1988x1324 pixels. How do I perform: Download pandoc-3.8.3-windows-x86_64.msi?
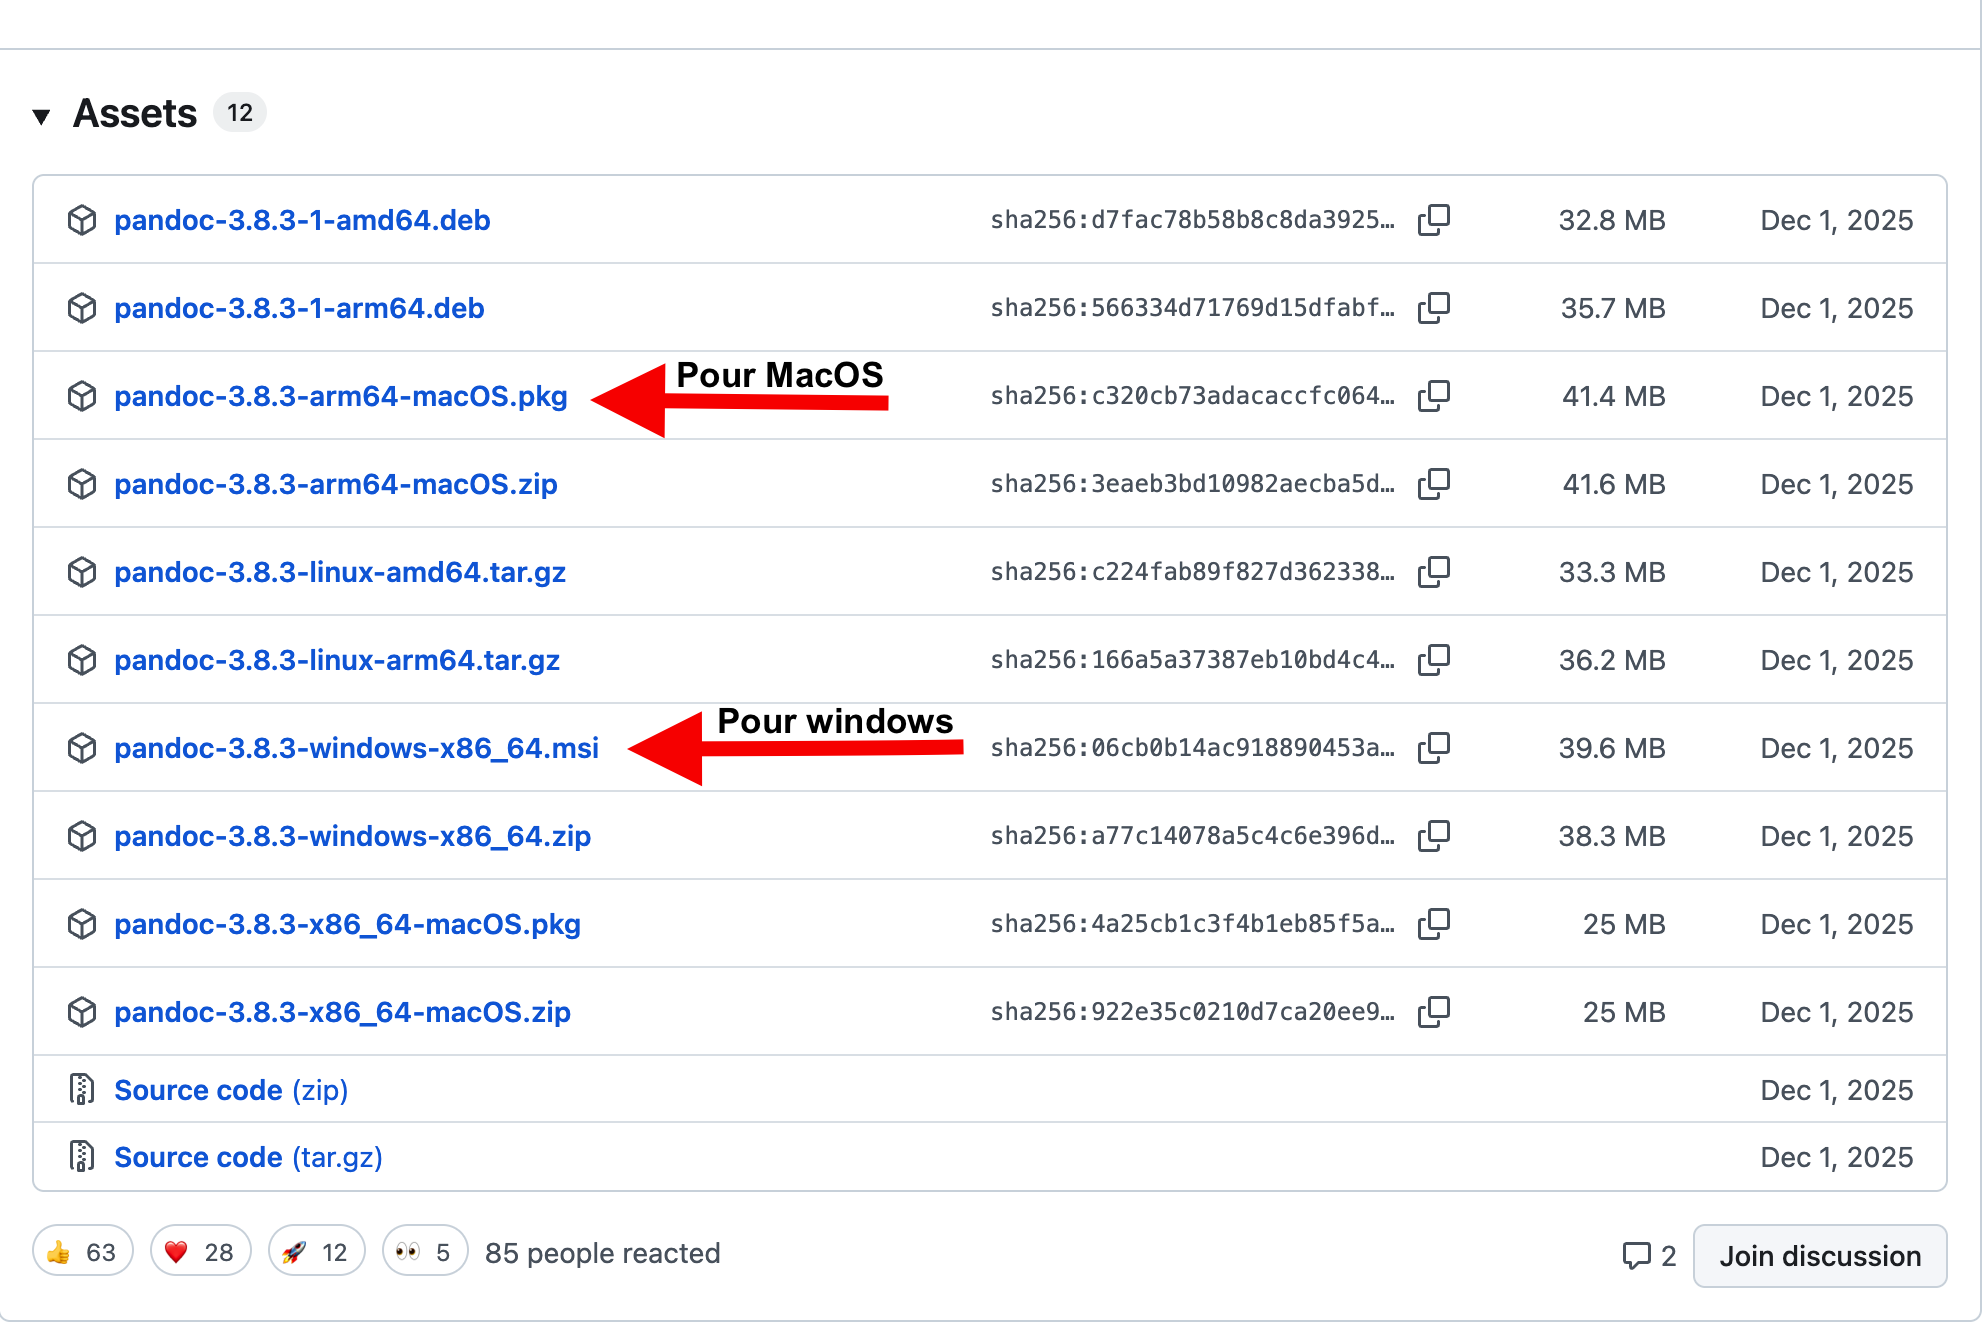click(x=356, y=748)
